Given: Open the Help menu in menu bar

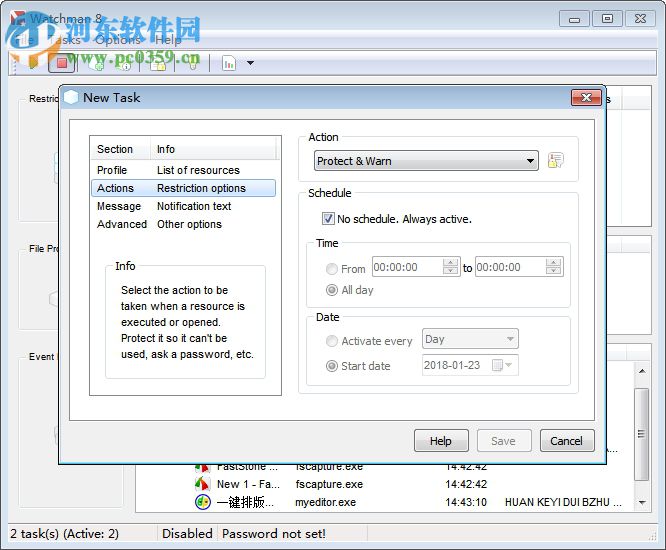Looking at the screenshot, I should [x=168, y=40].
